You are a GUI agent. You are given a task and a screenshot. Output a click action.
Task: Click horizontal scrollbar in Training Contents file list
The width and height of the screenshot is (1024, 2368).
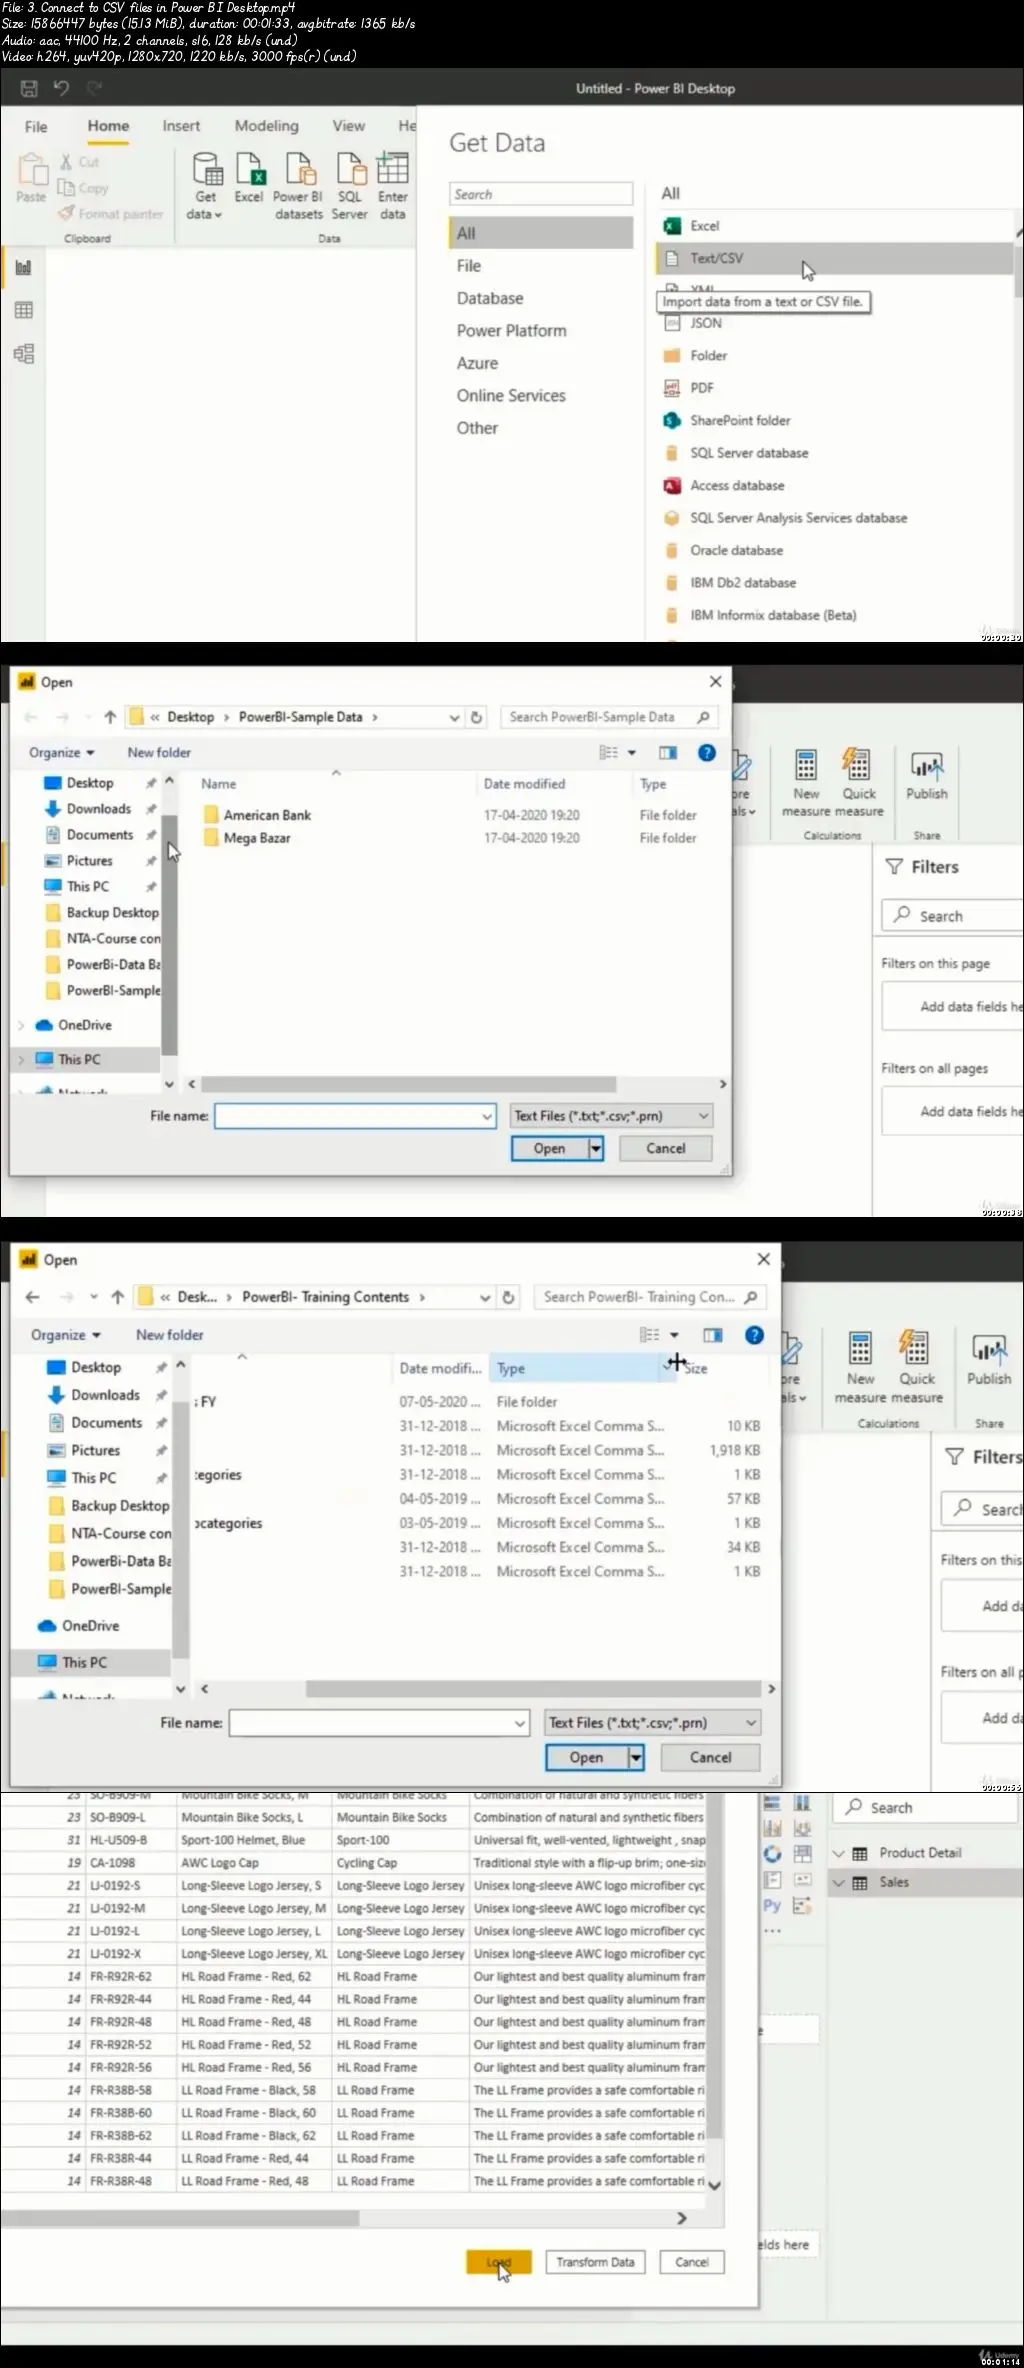click(x=533, y=1689)
